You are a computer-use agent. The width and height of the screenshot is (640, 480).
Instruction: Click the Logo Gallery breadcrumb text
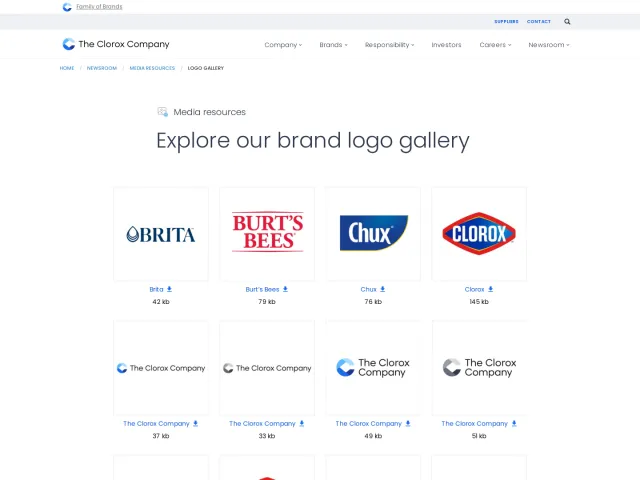coord(206,68)
